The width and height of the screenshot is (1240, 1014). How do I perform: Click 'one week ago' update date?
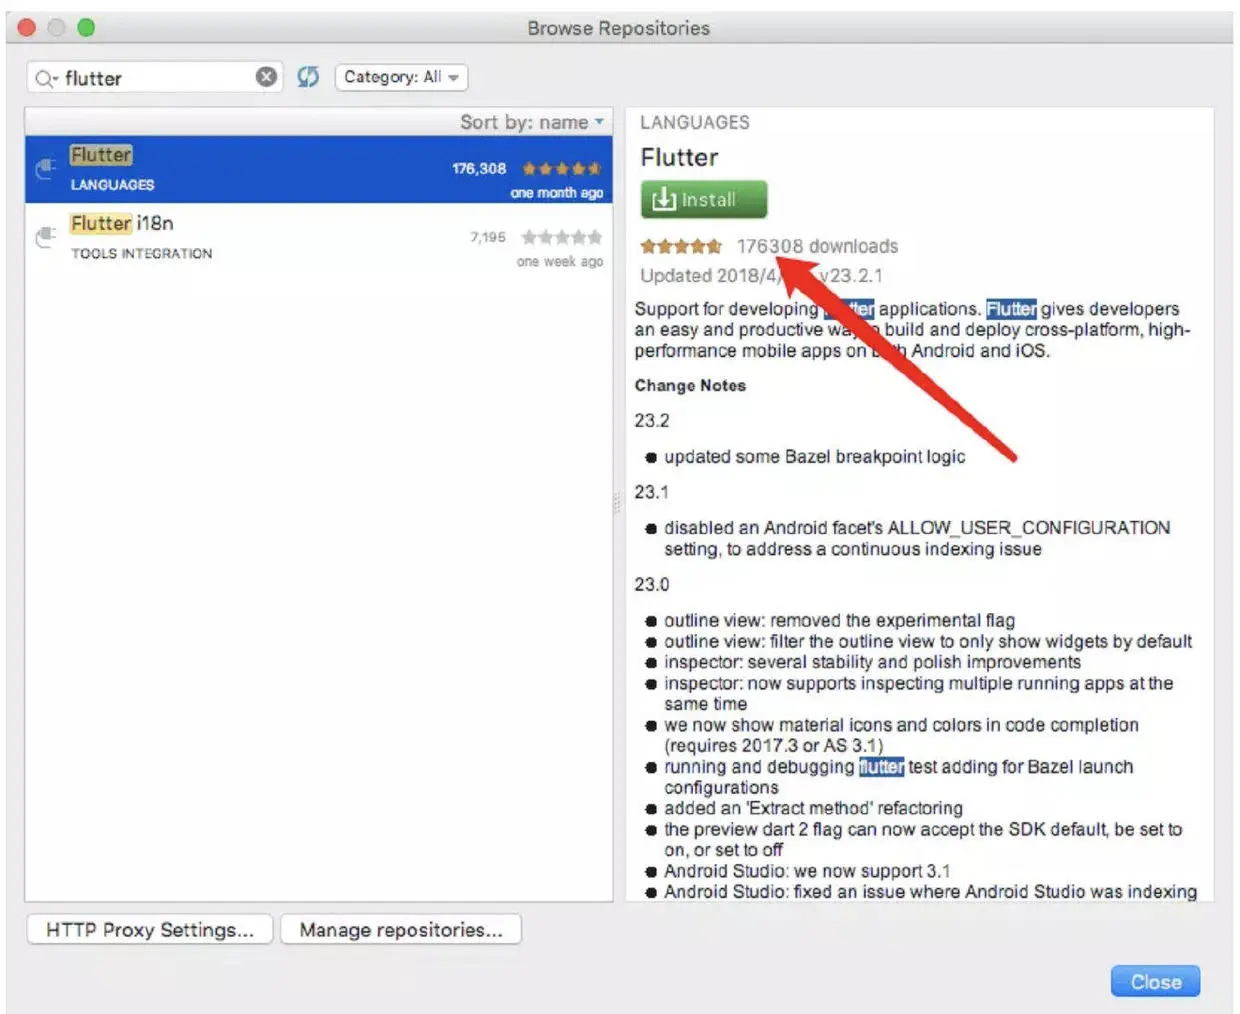(560, 261)
